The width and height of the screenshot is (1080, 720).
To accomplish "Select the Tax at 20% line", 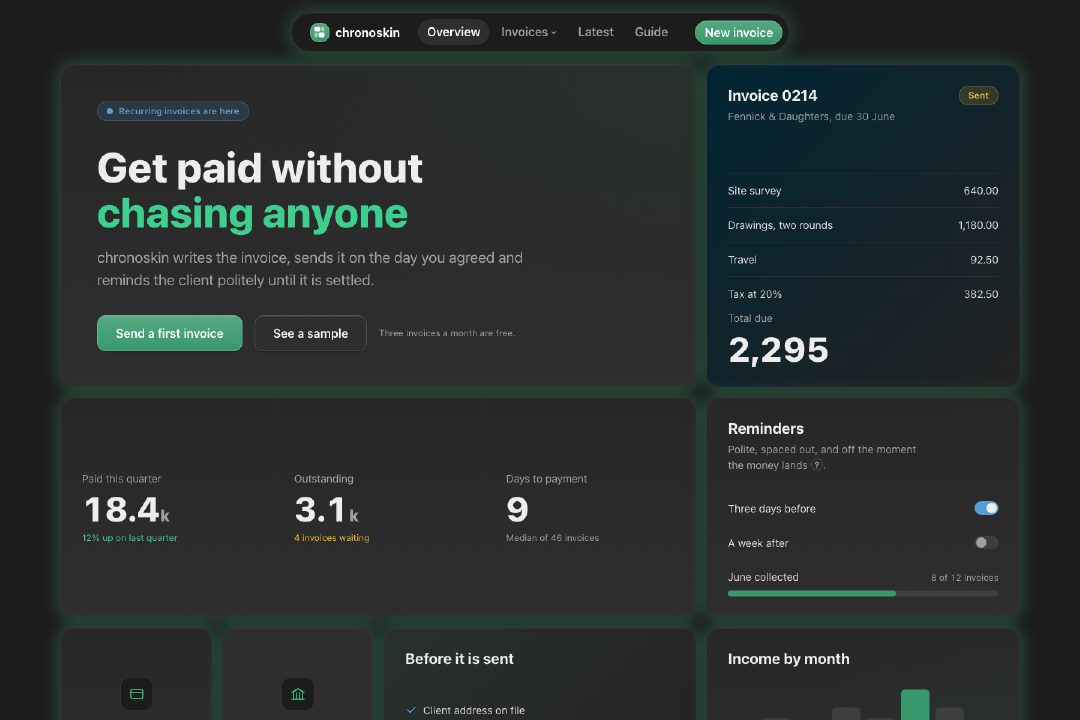I will tap(863, 294).
